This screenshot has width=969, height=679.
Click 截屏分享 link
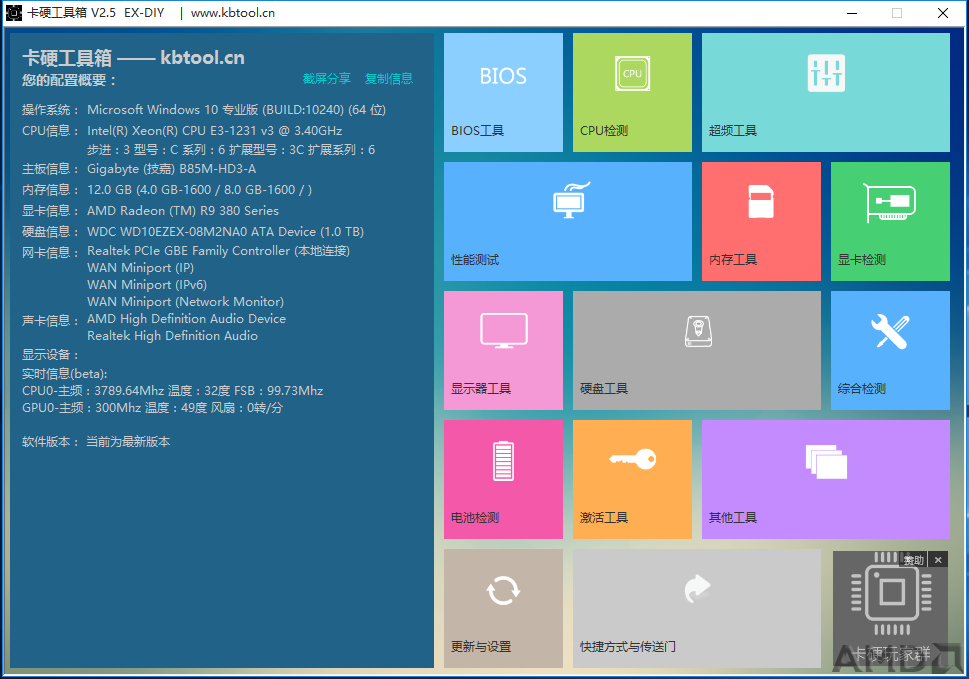coord(326,78)
